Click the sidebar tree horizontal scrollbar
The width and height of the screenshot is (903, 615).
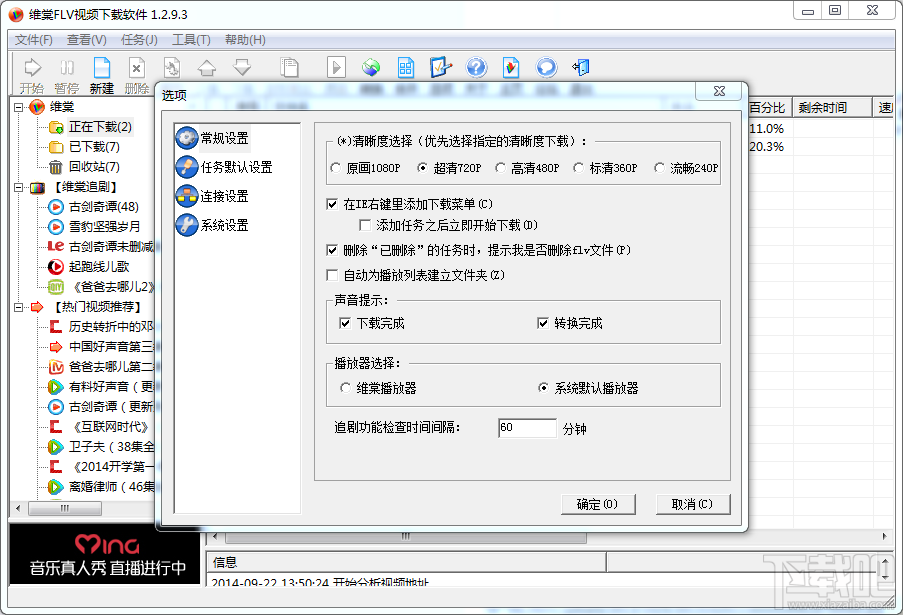pos(64,508)
